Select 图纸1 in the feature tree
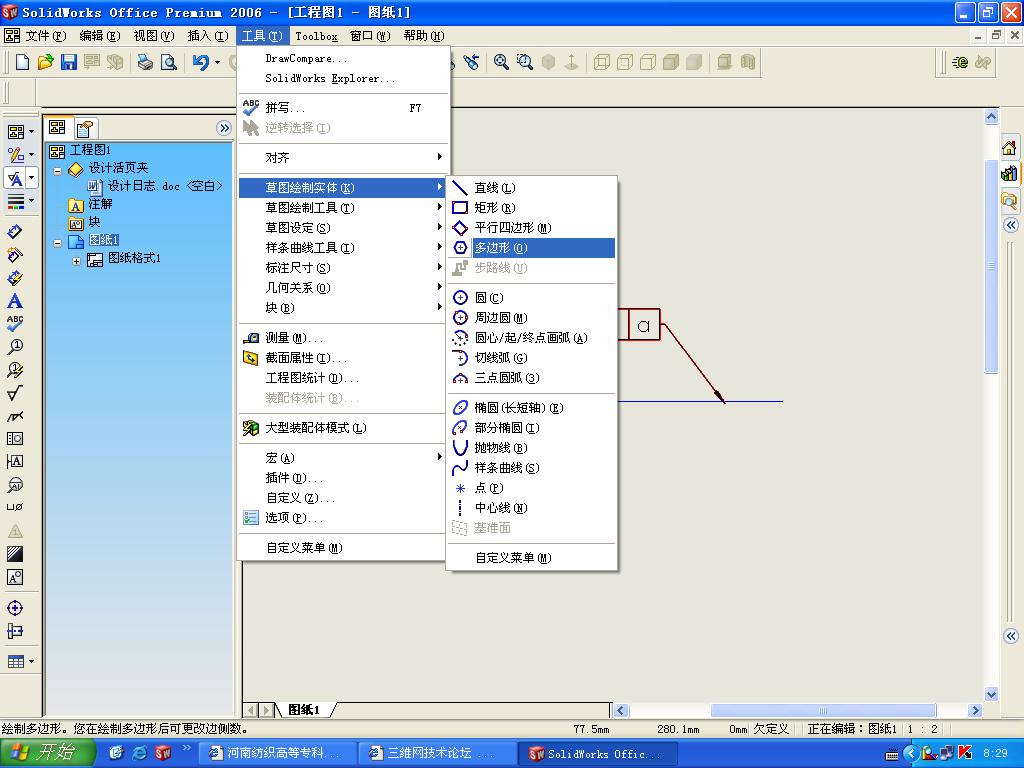 tap(104, 240)
